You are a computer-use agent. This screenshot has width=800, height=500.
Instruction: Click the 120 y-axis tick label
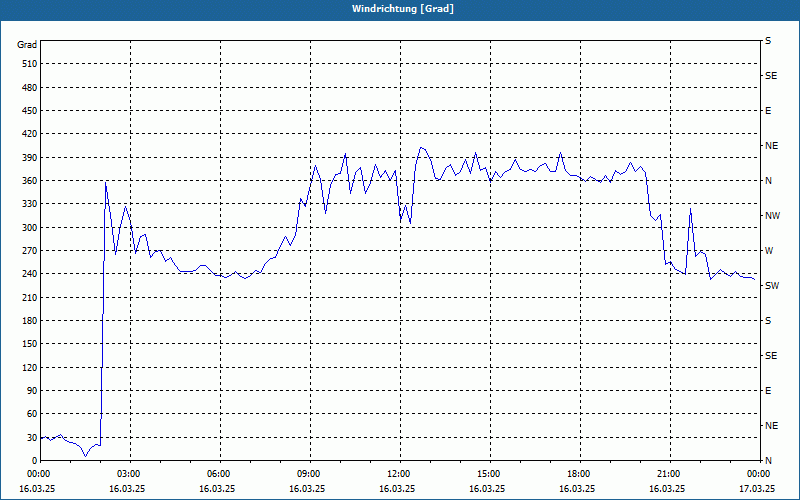(x=29, y=367)
